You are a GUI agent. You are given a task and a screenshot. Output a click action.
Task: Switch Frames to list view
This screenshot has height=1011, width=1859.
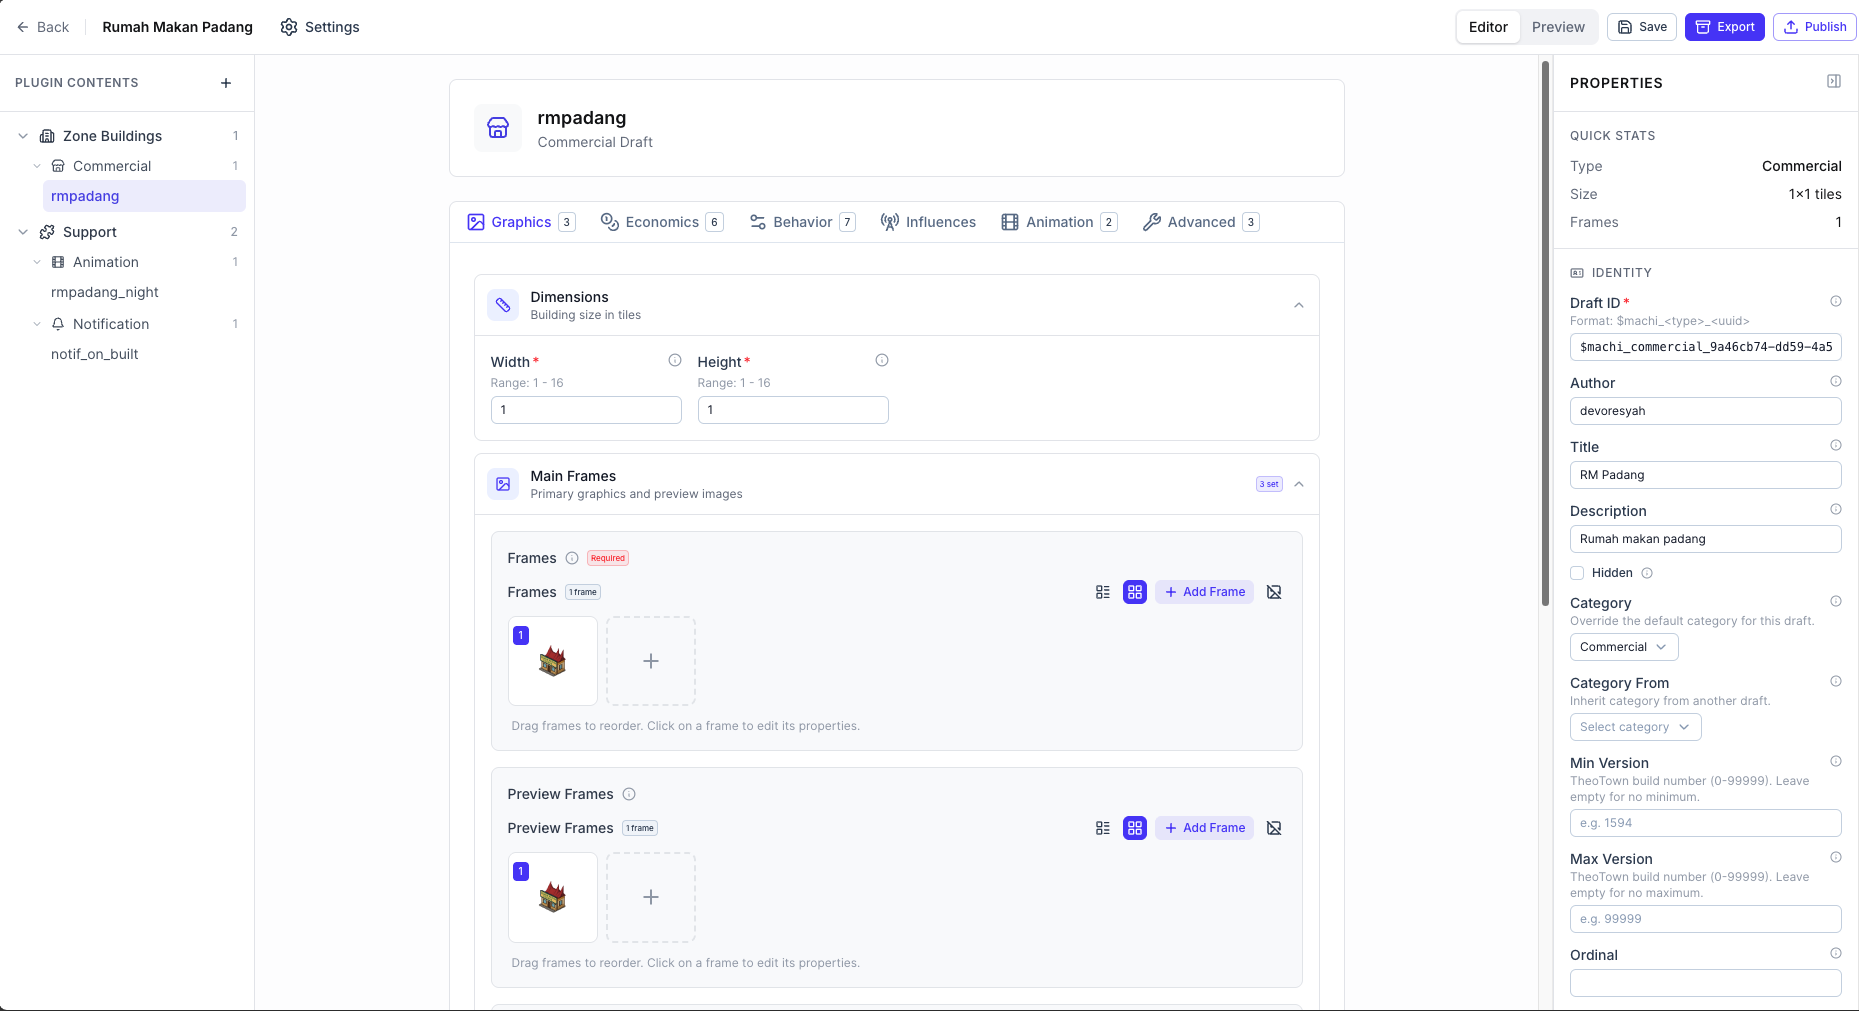coord(1102,591)
